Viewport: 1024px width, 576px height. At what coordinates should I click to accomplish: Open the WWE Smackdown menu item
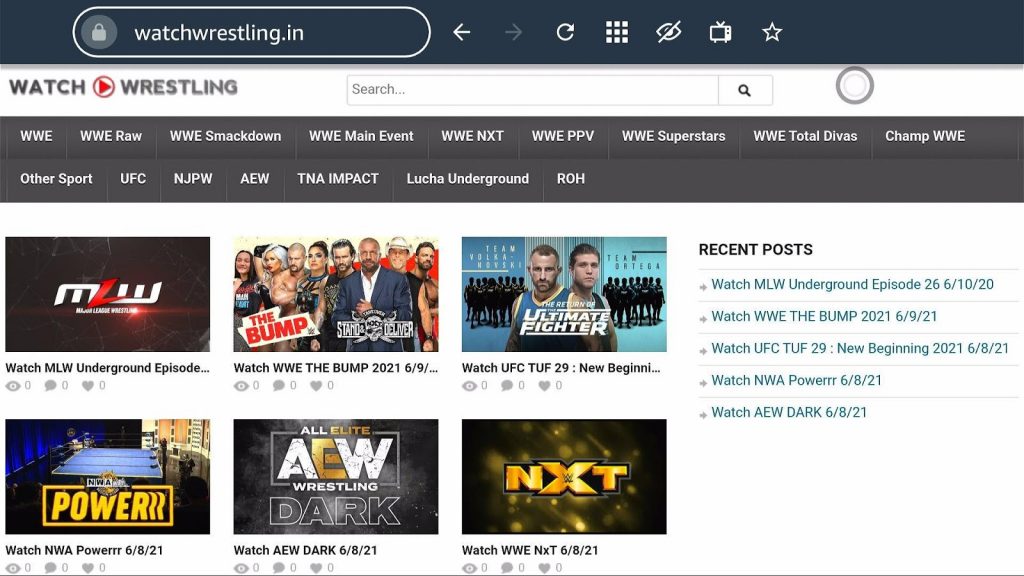(x=225, y=136)
